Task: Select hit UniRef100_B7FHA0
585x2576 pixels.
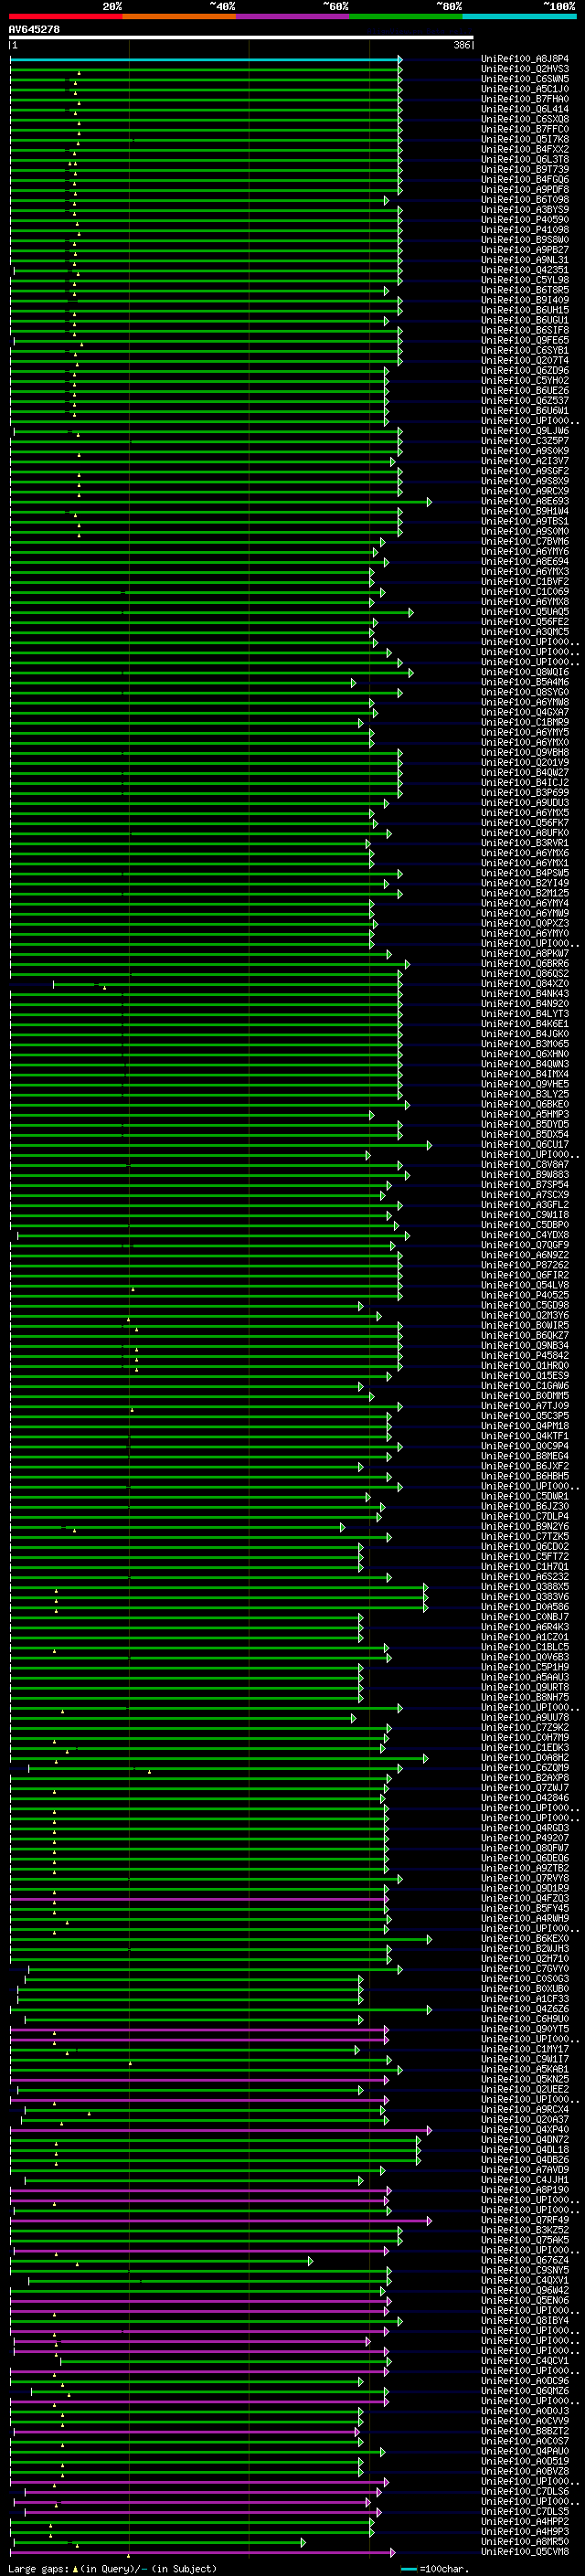Action: pyautogui.click(x=525, y=99)
